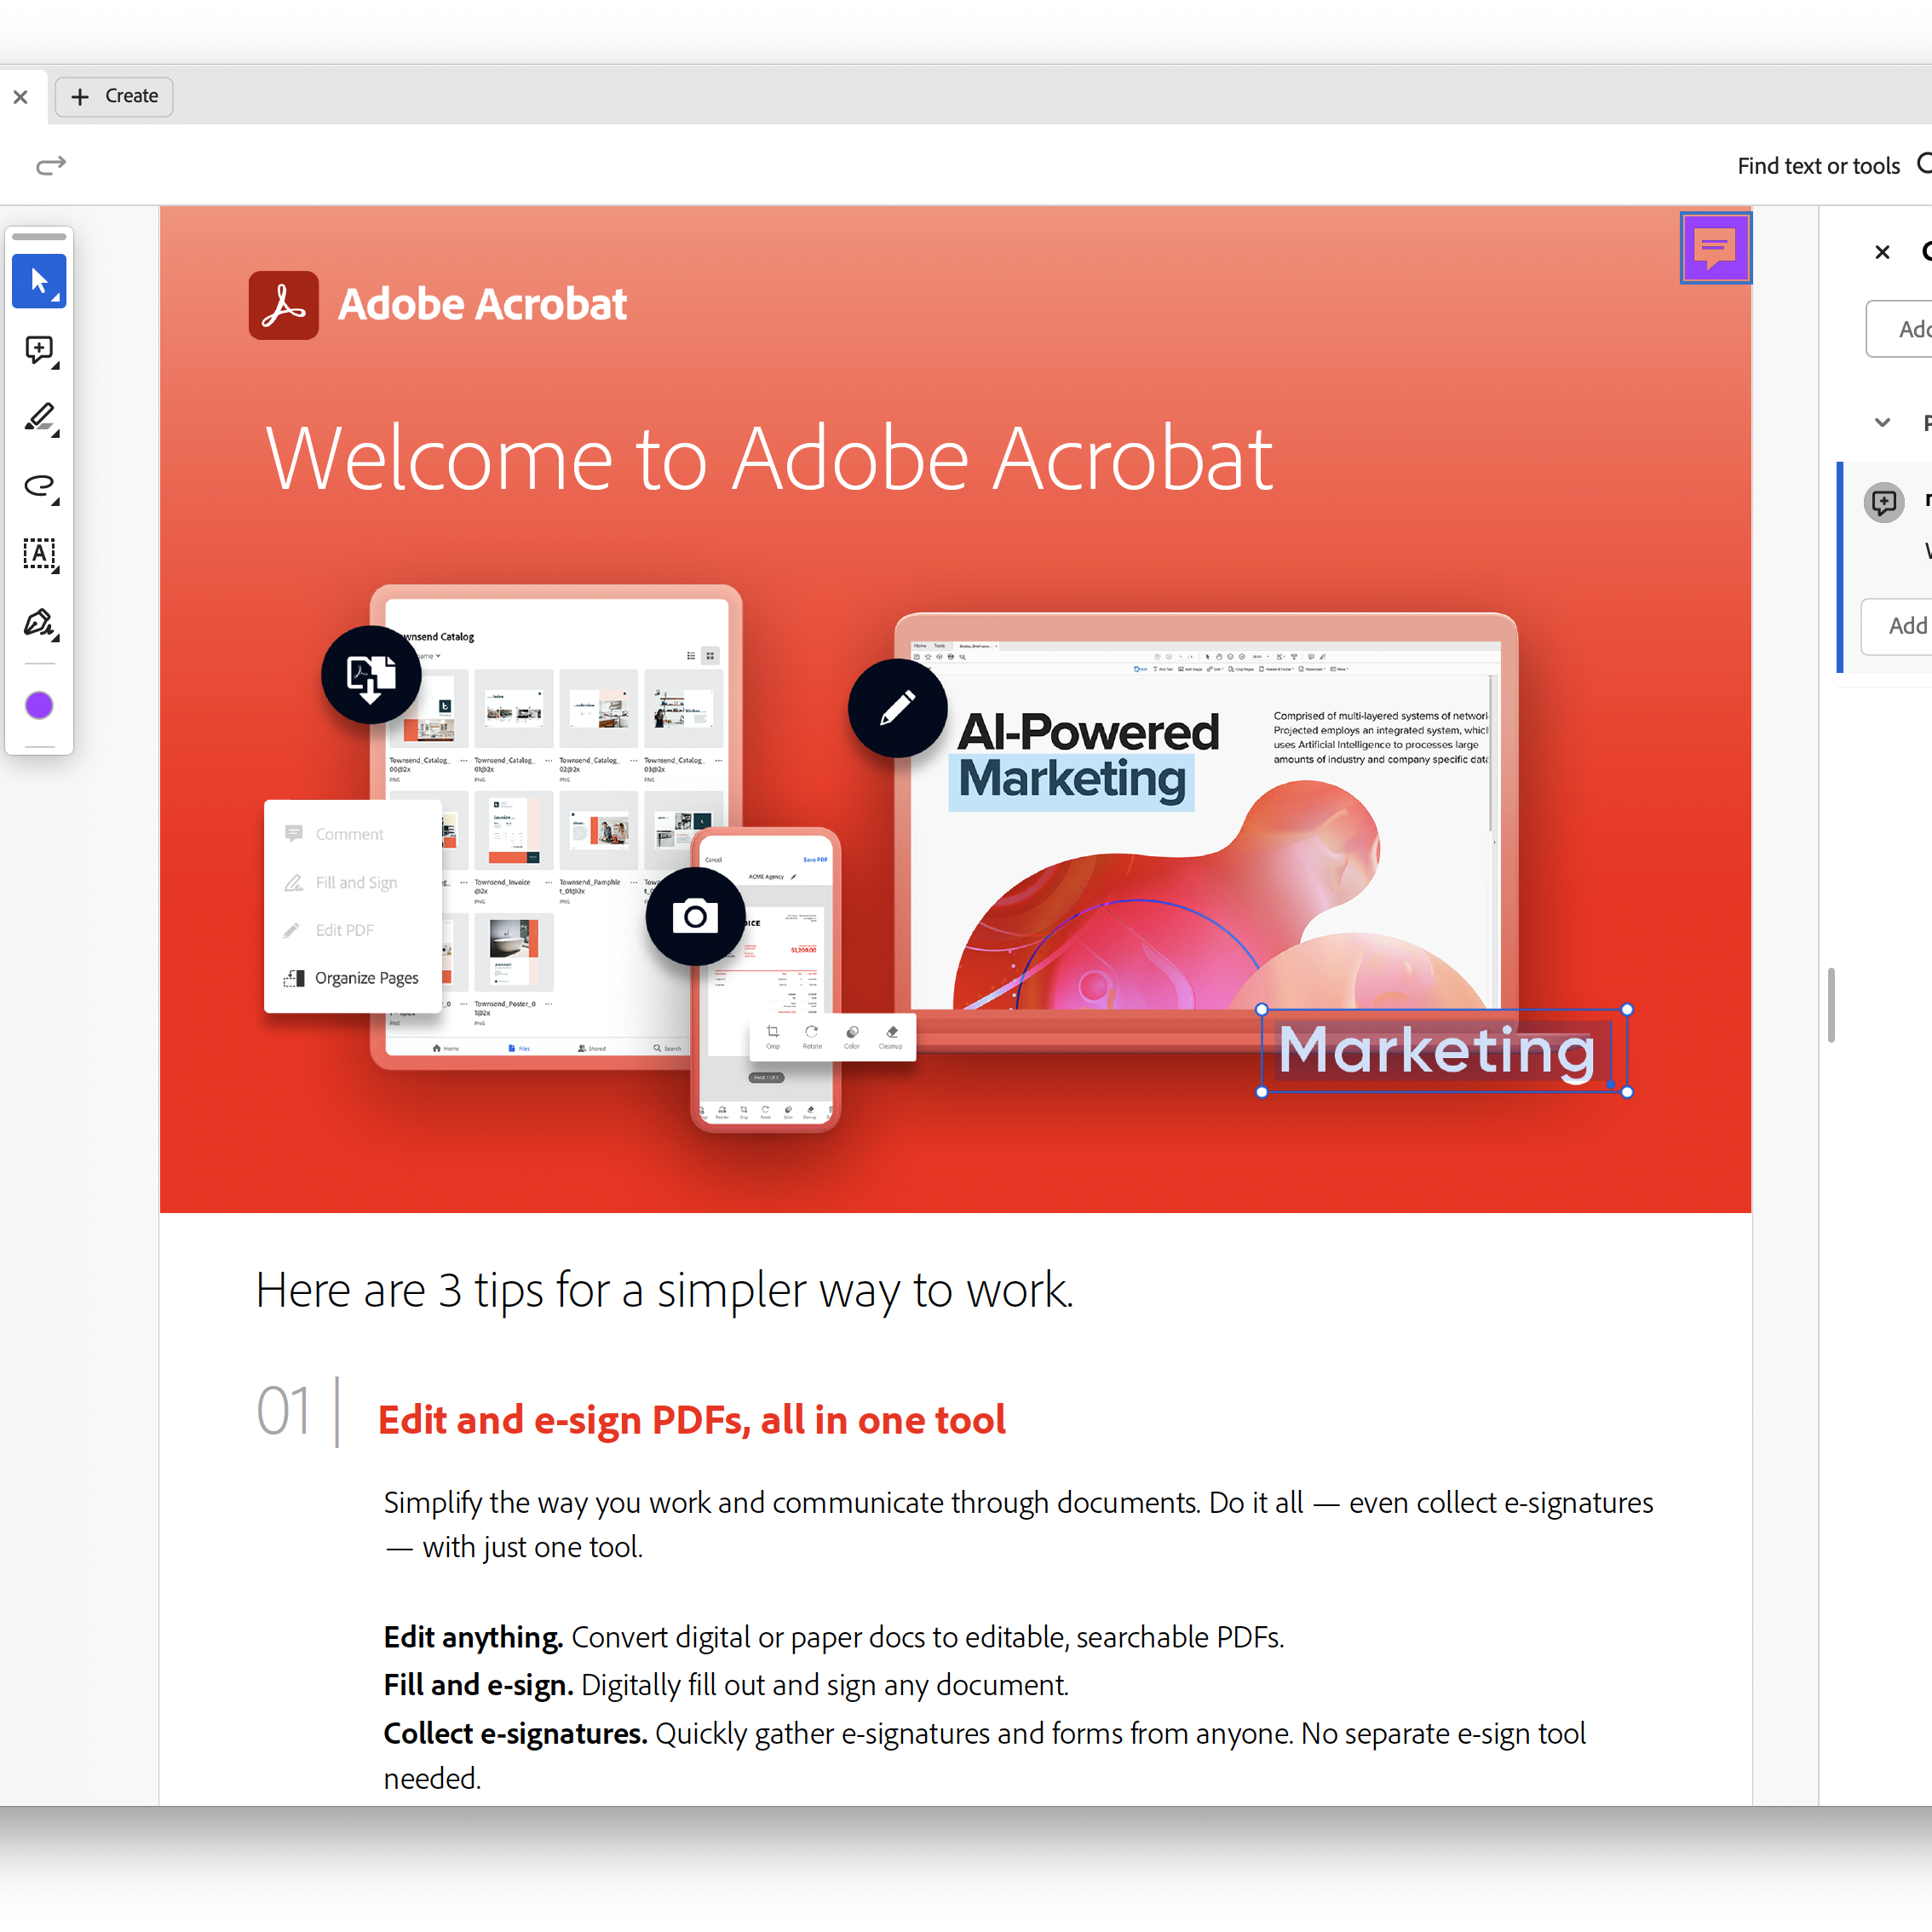Image resolution: width=1932 pixels, height=1932 pixels.
Task: Click the Add reply field below comment
Action: (1900, 626)
